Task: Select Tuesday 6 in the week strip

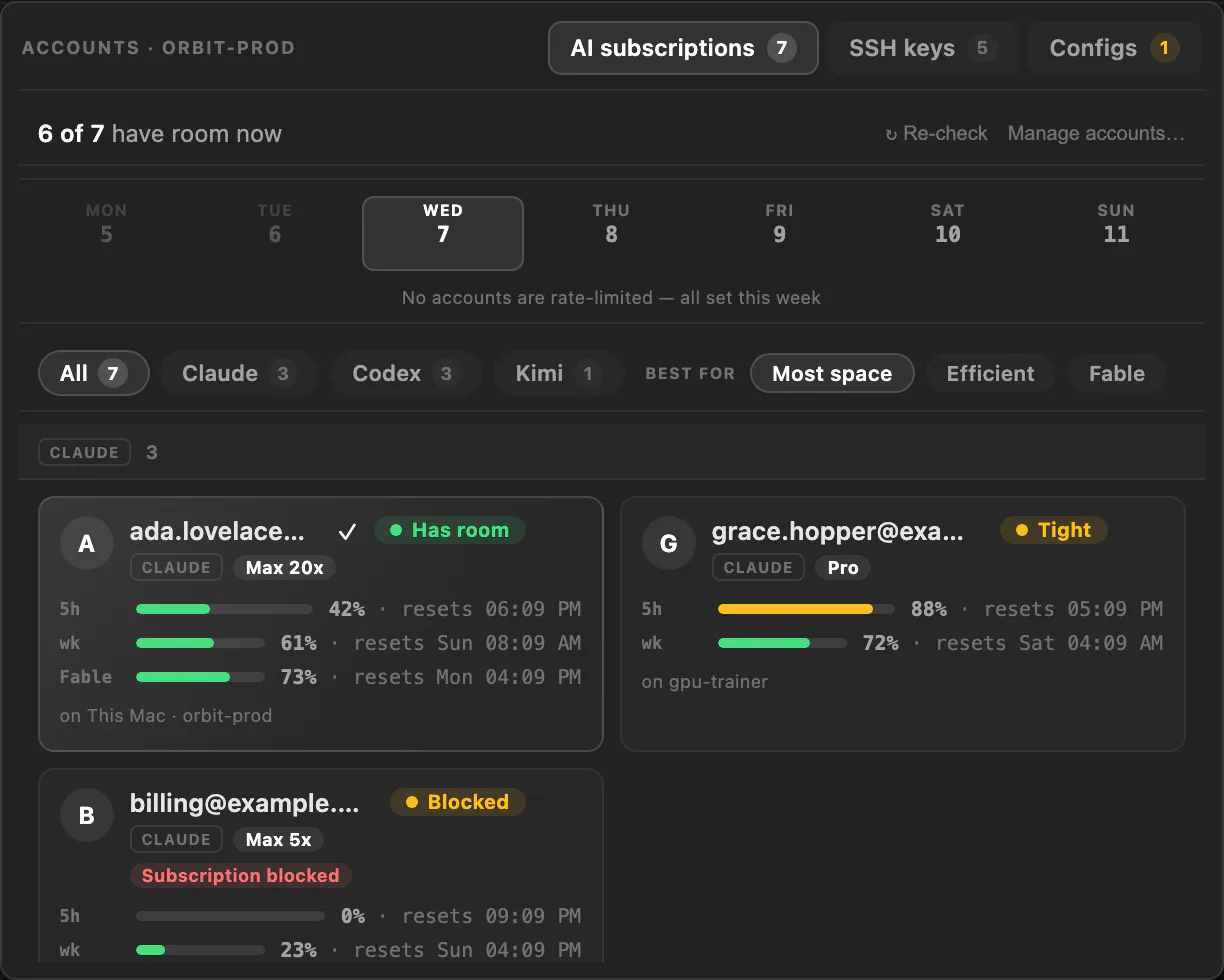Action: pos(275,233)
